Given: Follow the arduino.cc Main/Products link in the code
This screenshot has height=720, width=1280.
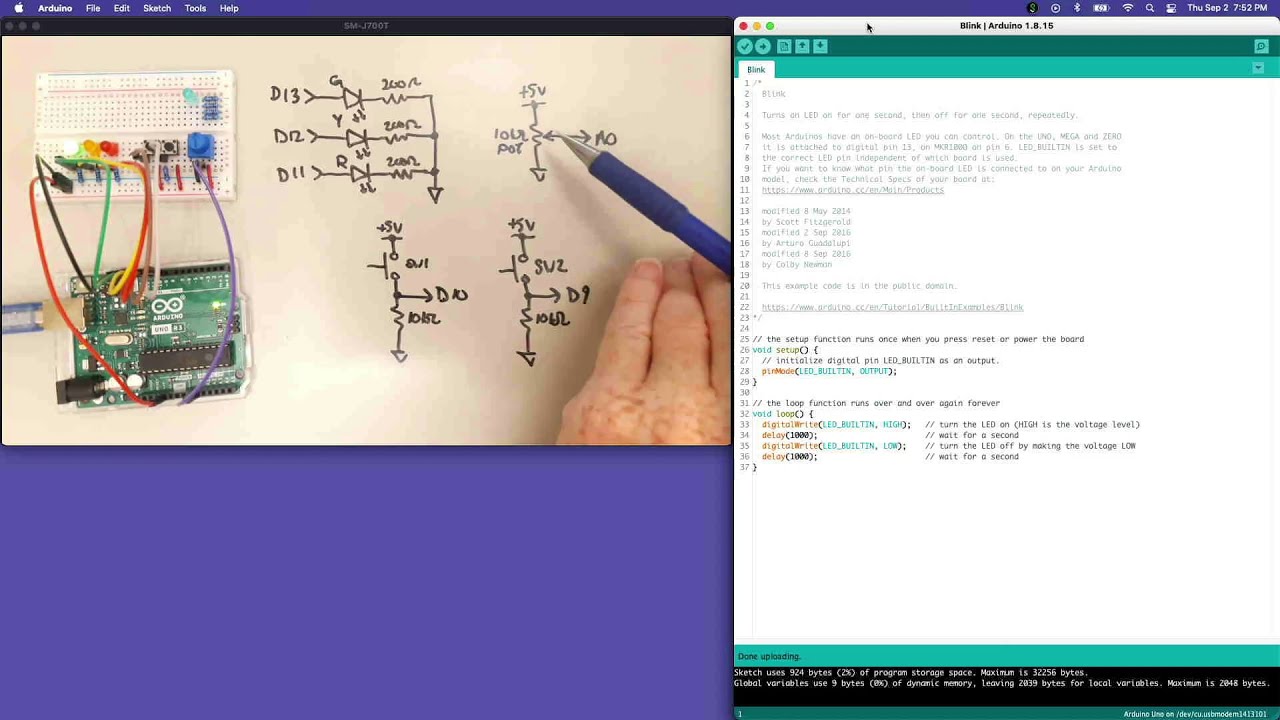Looking at the screenshot, I should click(852, 190).
